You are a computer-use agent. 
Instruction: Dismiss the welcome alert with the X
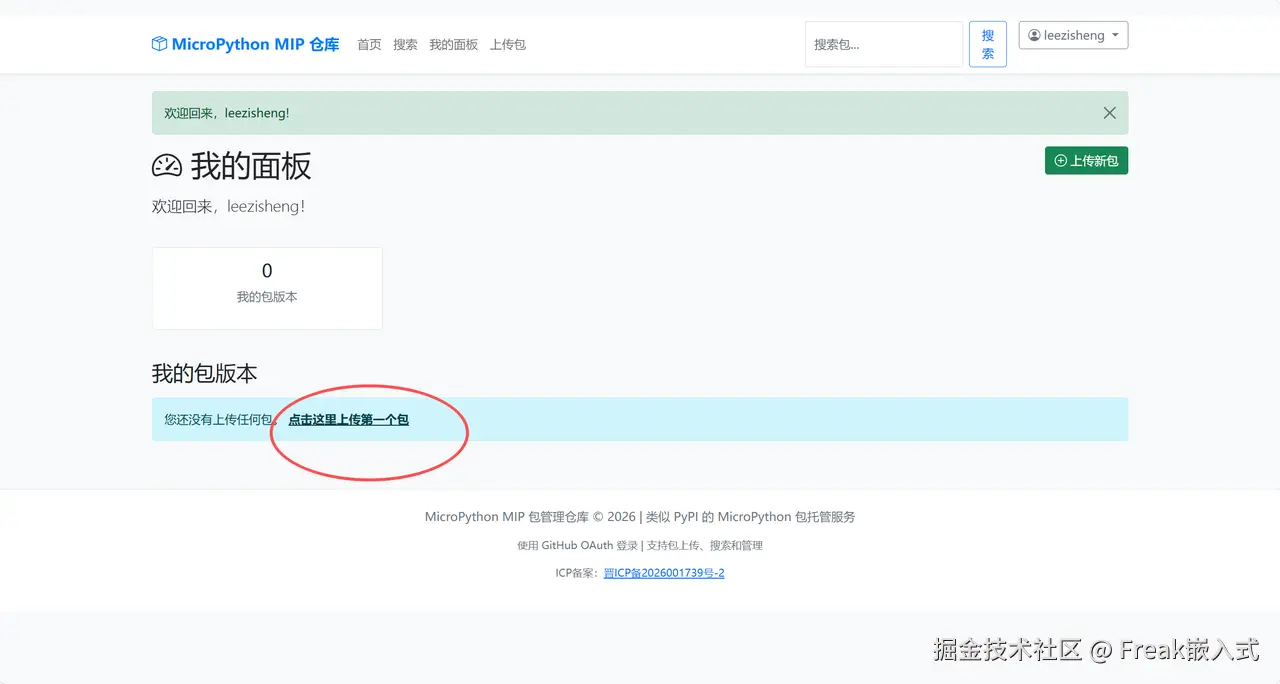(x=1109, y=113)
